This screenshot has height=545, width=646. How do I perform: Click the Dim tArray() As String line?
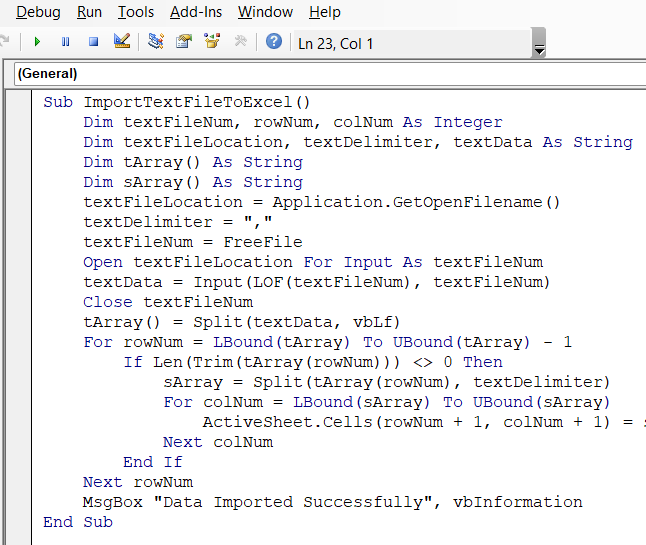pos(193,162)
